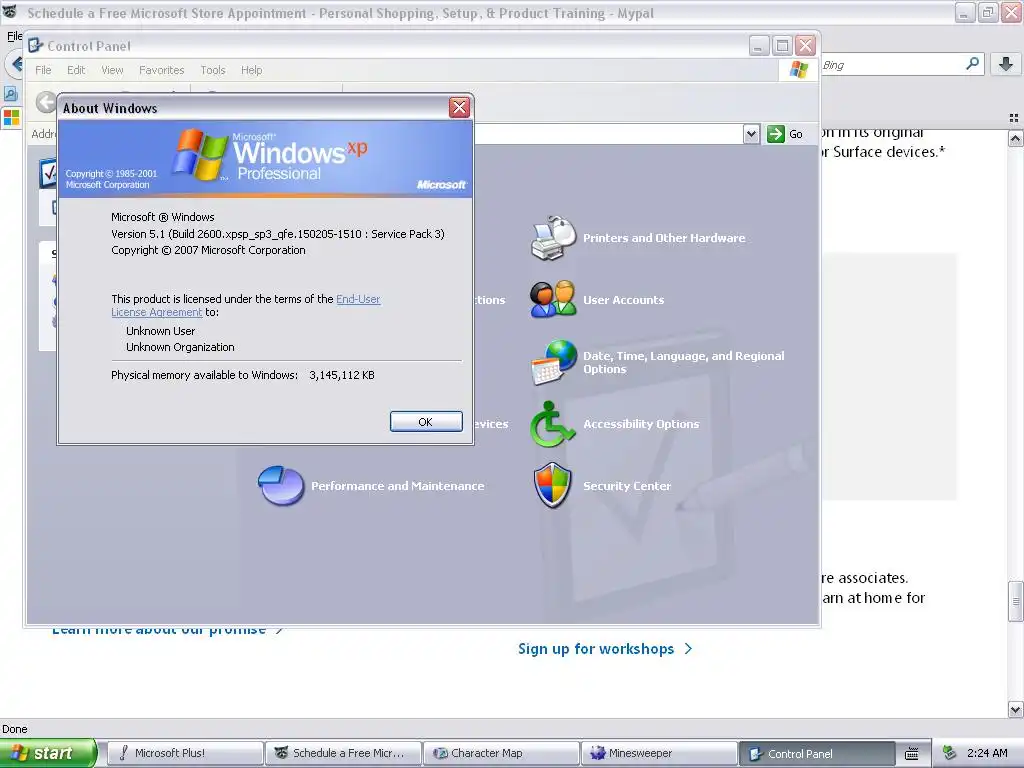Click the grid icon at browser right edge
1024x768 pixels.
[1014, 118]
